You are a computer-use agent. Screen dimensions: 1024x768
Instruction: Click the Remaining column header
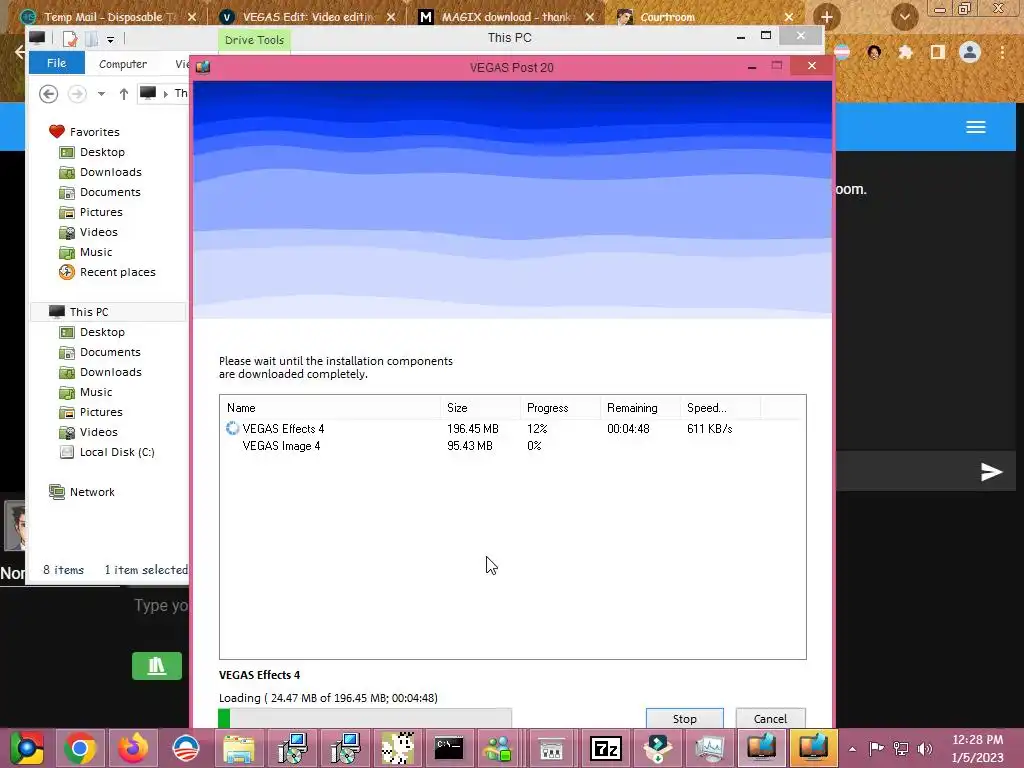[640, 408]
